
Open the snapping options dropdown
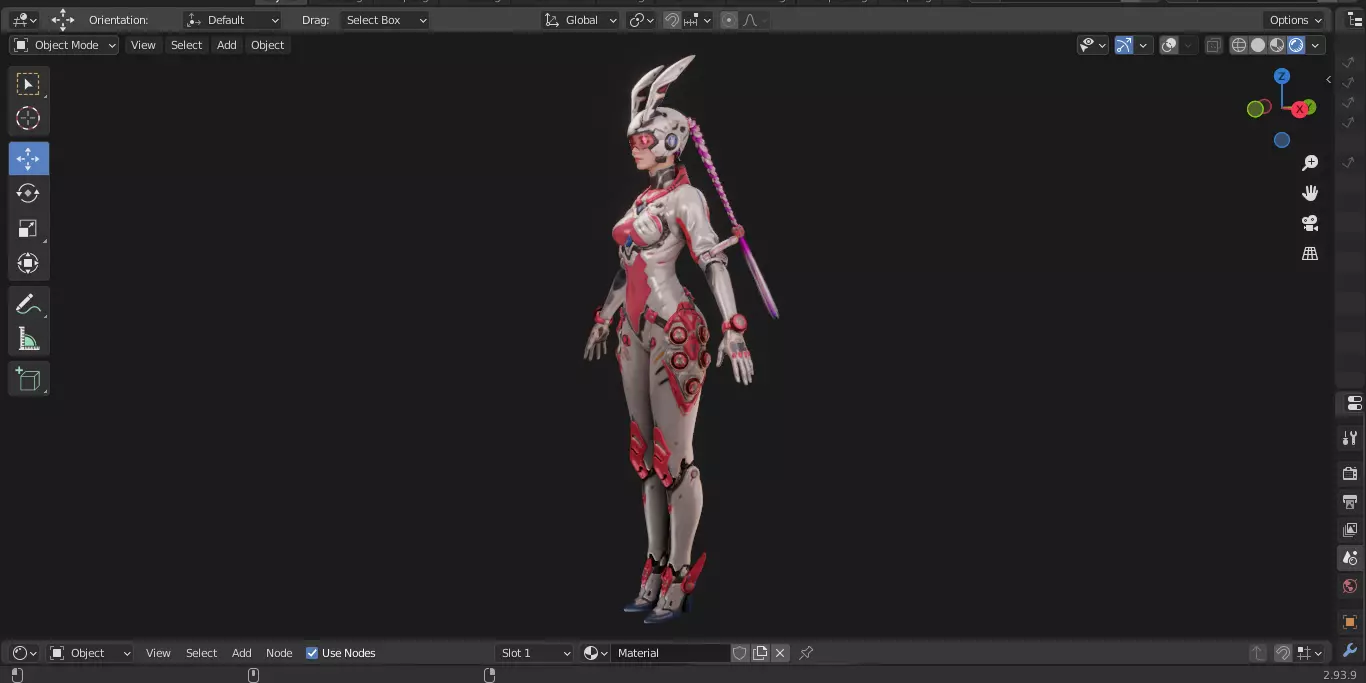pos(699,20)
